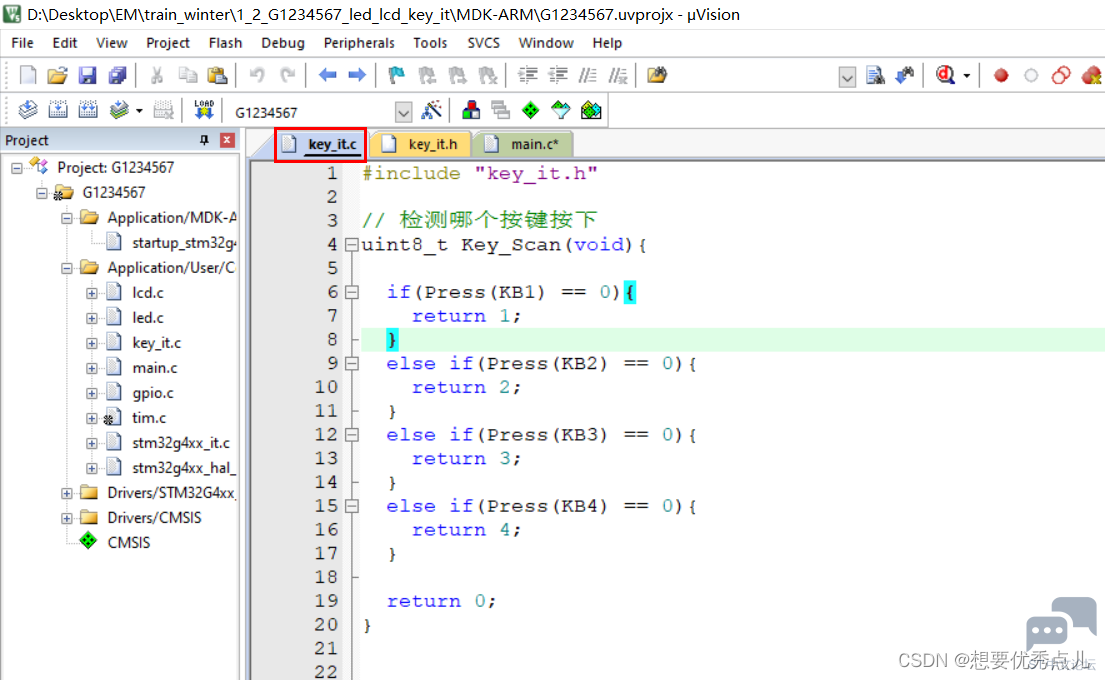Screen dimensions: 1105x680
Task: Open Options for Target wand icon
Action: 432,110
